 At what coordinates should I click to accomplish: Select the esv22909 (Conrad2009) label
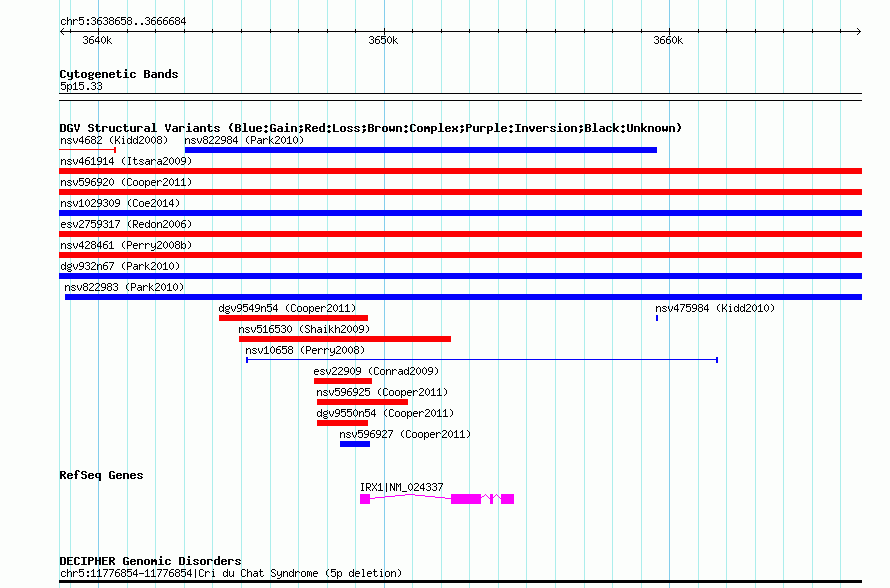coord(376,371)
